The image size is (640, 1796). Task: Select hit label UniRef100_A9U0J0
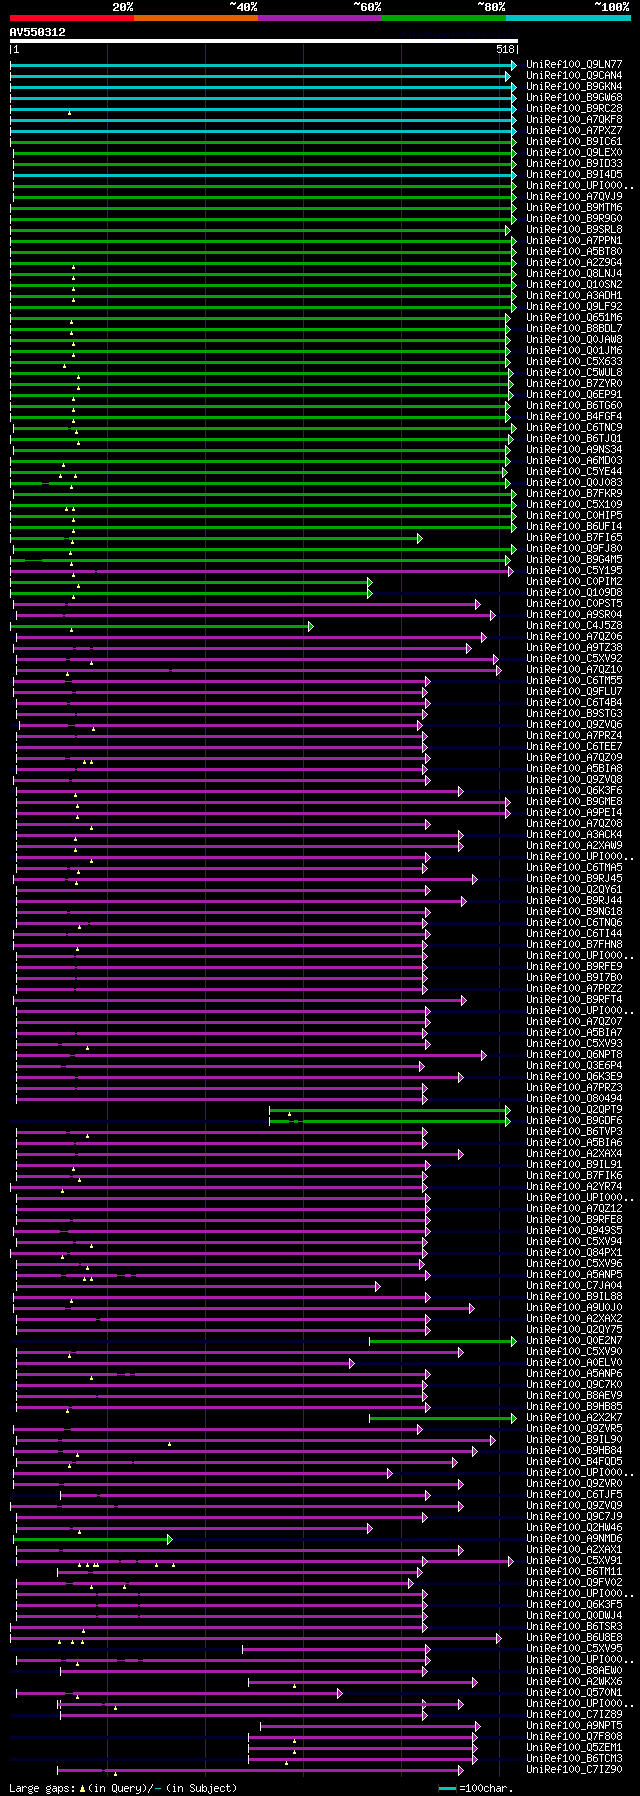pyautogui.click(x=574, y=1307)
